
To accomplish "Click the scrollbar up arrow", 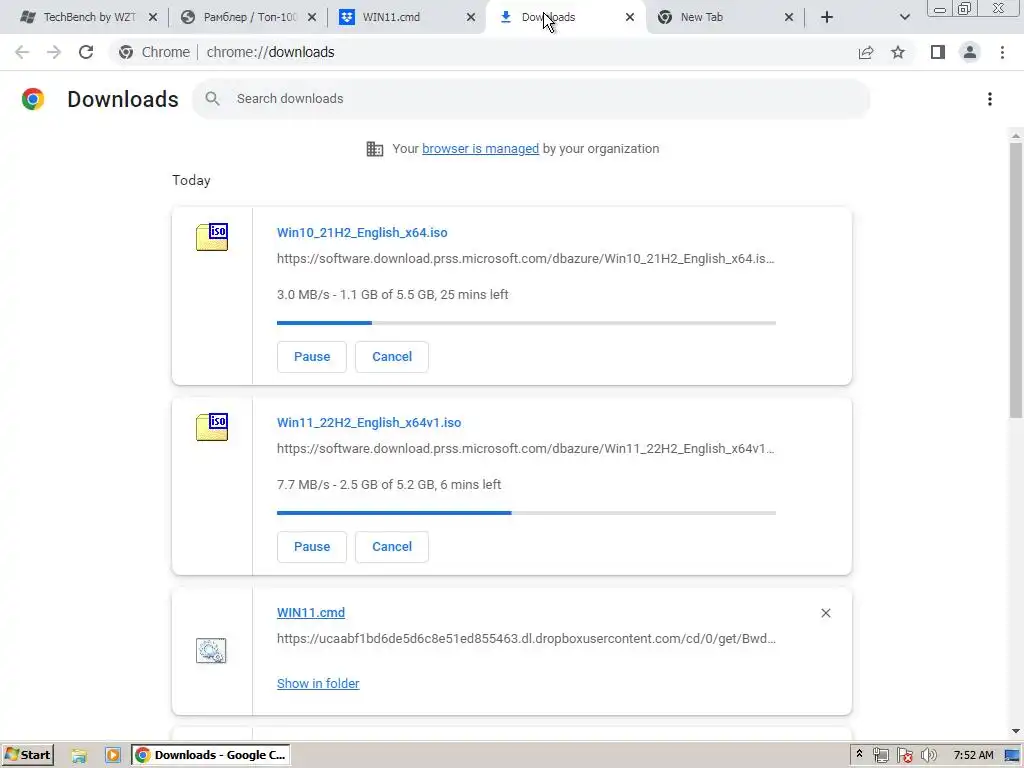I will (1016, 135).
